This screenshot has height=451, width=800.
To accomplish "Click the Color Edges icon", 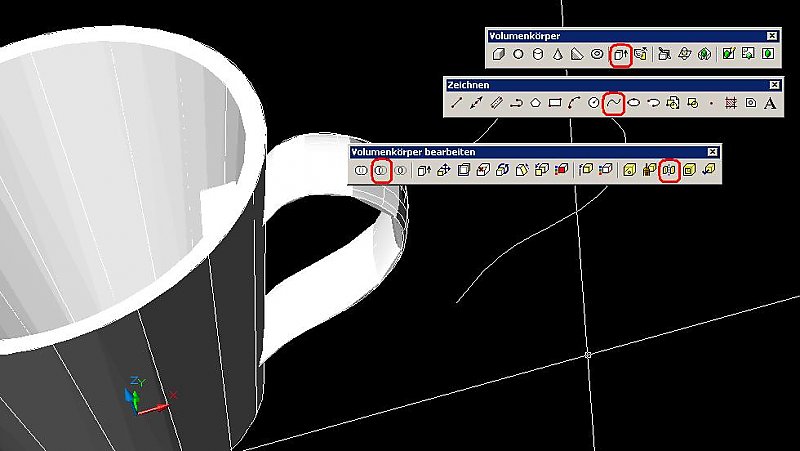I will click(606, 170).
